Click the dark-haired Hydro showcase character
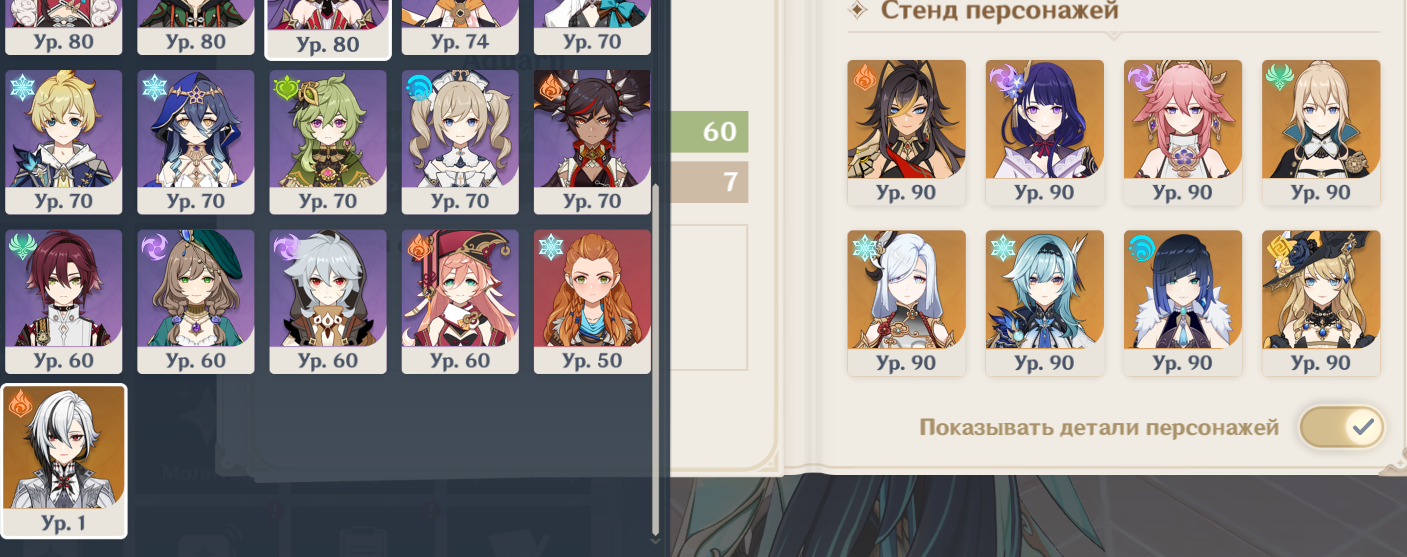 [1182, 303]
